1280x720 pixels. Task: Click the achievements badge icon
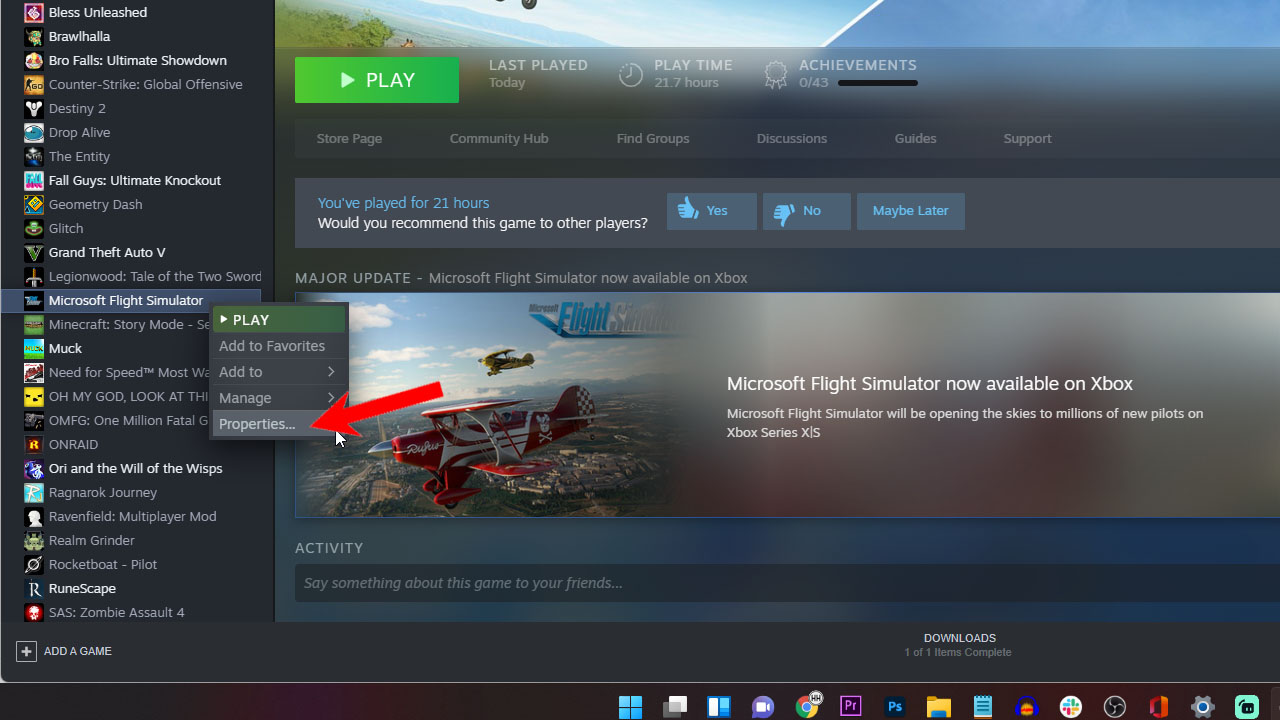click(x=775, y=73)
